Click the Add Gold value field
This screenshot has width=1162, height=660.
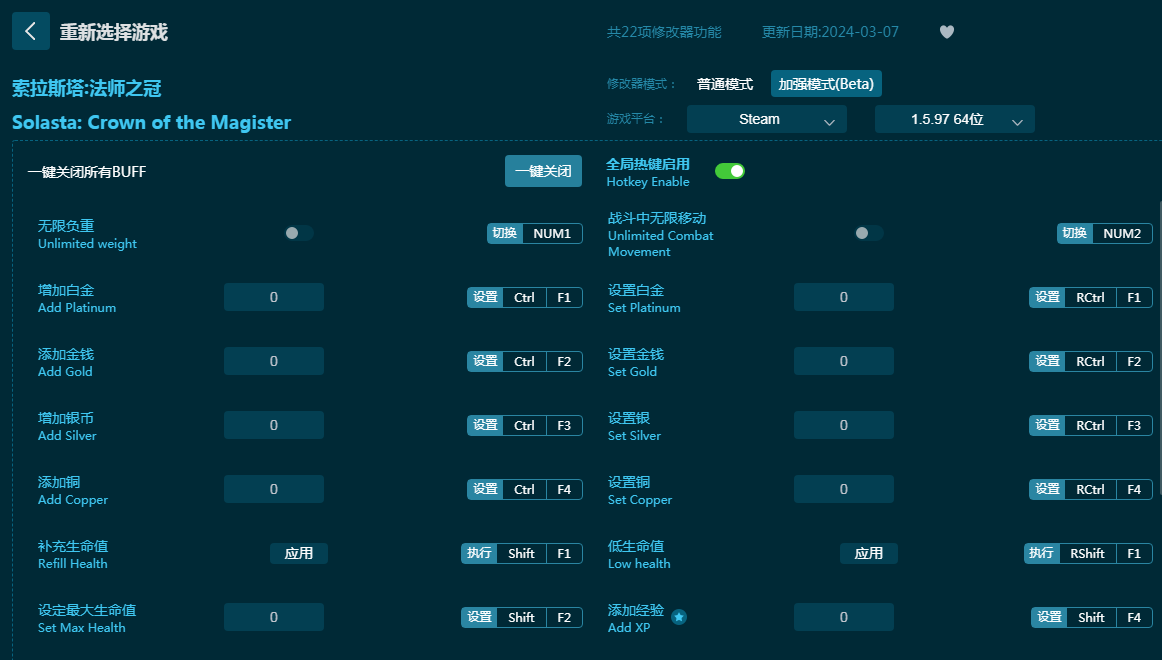273,361
